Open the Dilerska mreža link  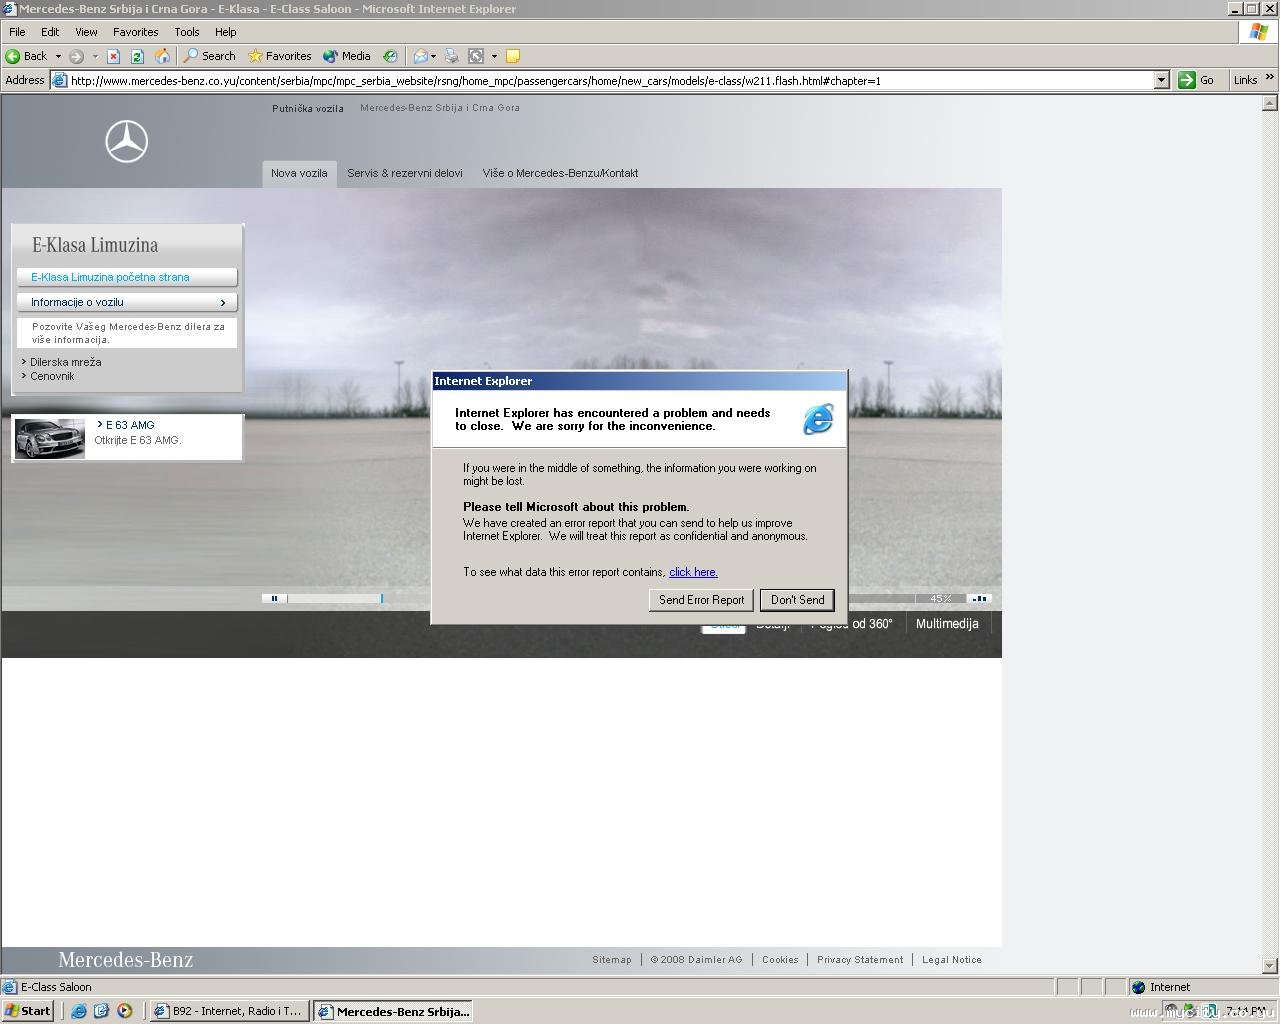tap(66, 362)
